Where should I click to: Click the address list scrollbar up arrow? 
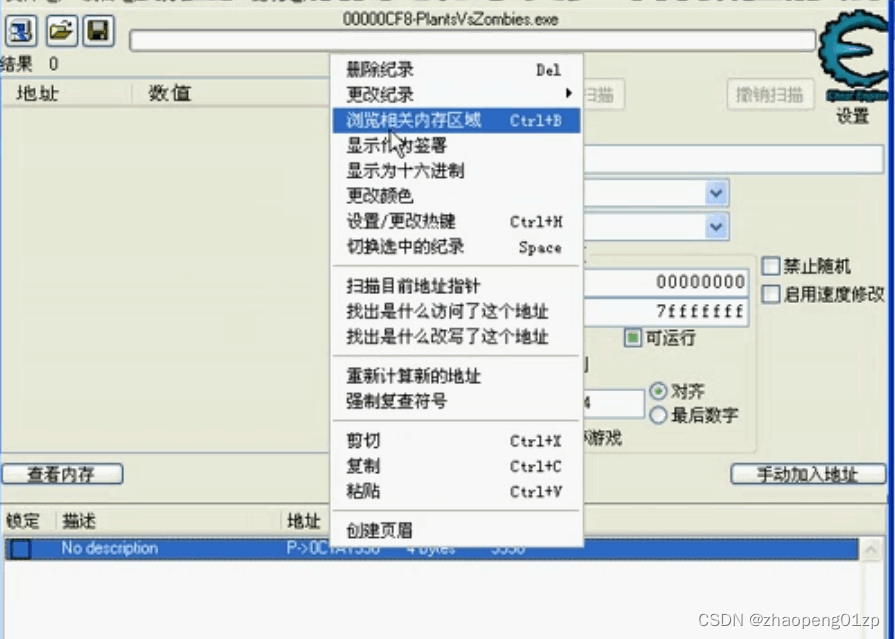pos(872,549)
